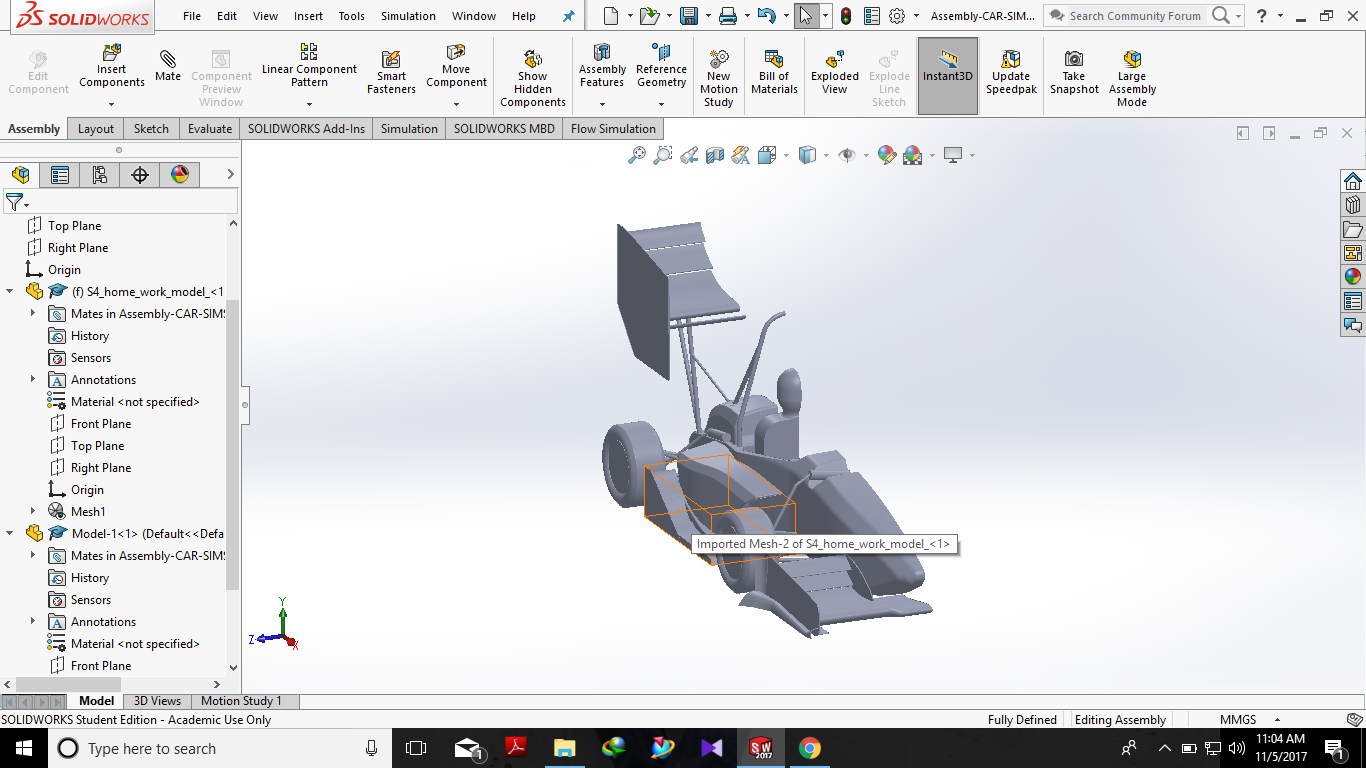The image size is (1366, 768).
Task: Open the DisplayManager tab icon
Action: pos(180,175)
